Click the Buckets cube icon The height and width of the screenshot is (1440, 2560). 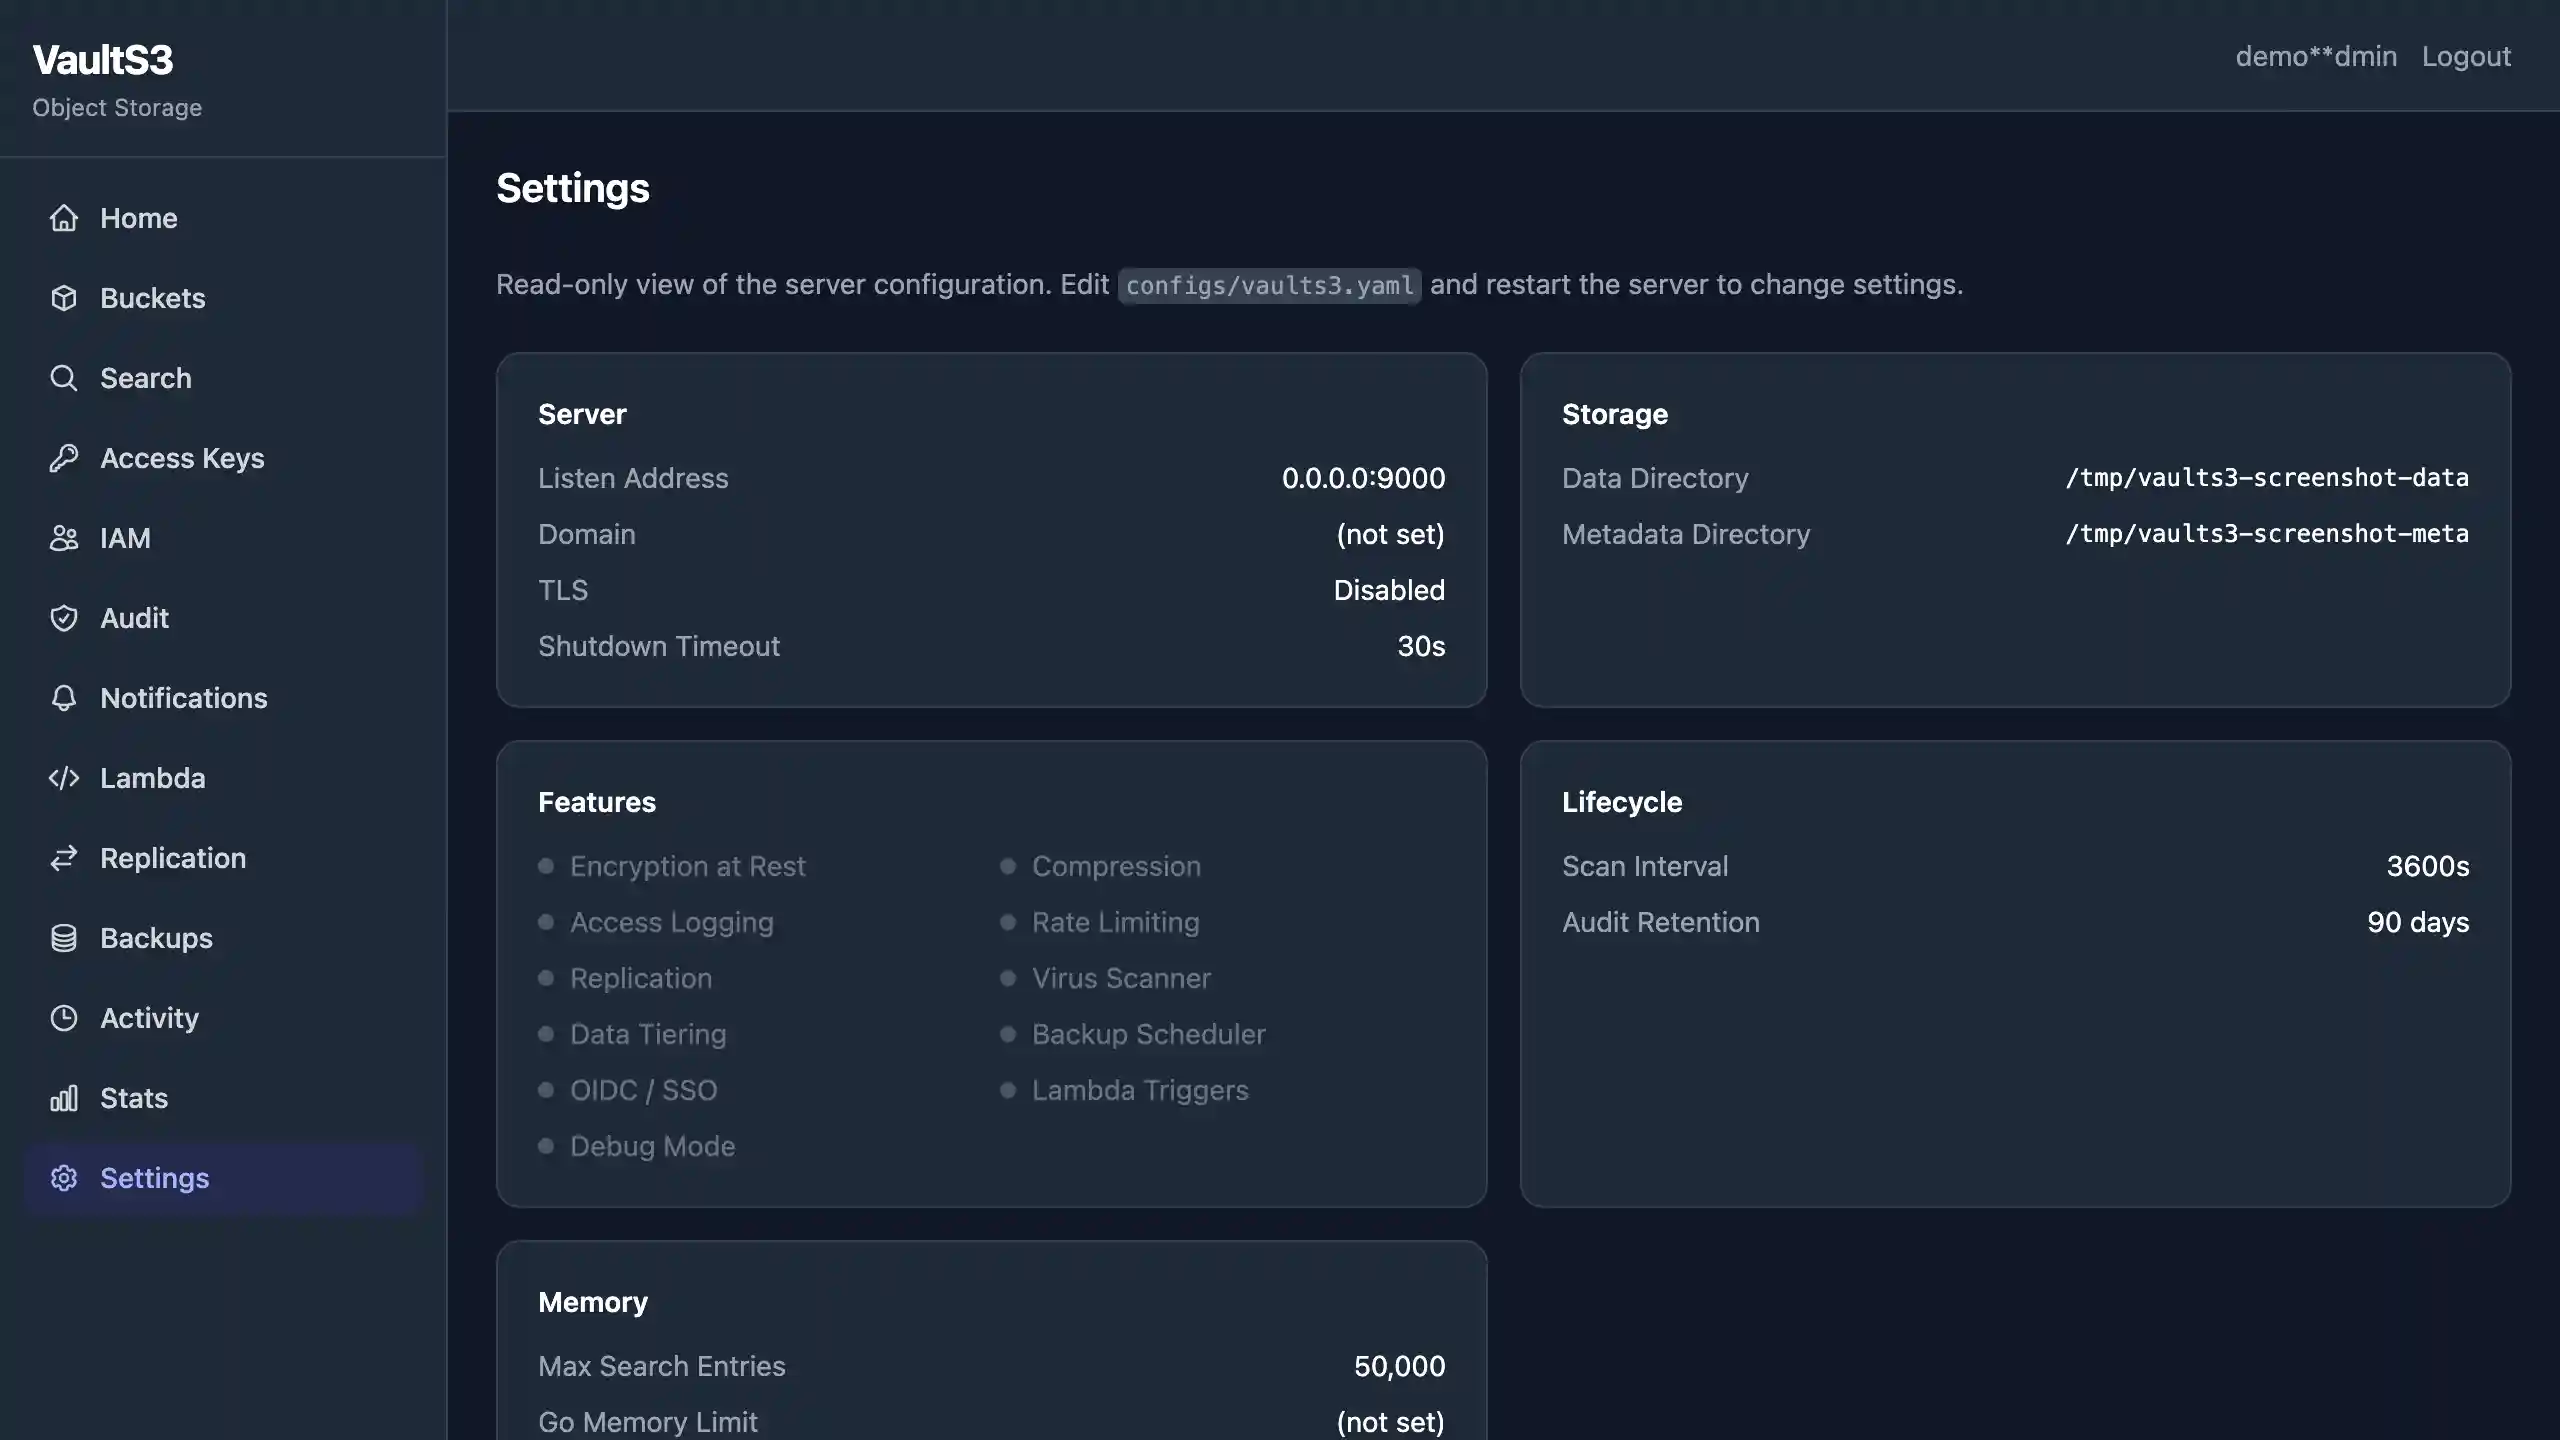[64, 298]
